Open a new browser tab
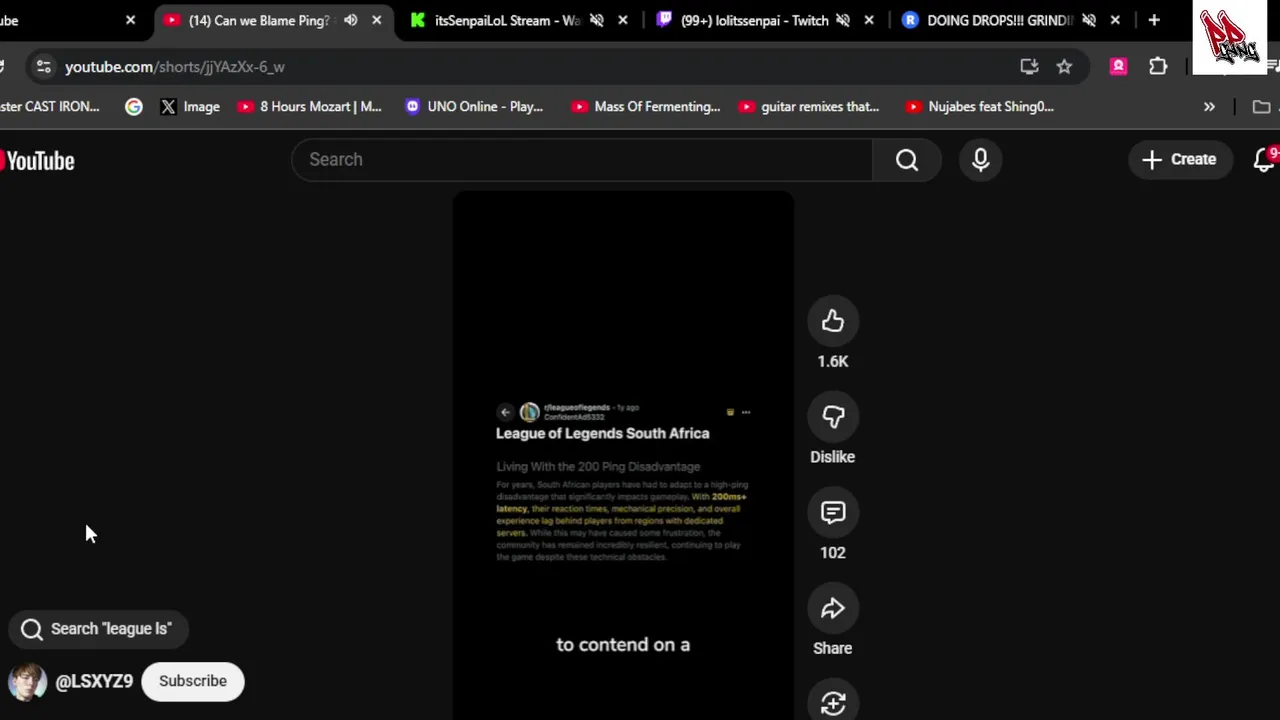The width and height of the screenshot is (1280, 720). point(1154,20)
